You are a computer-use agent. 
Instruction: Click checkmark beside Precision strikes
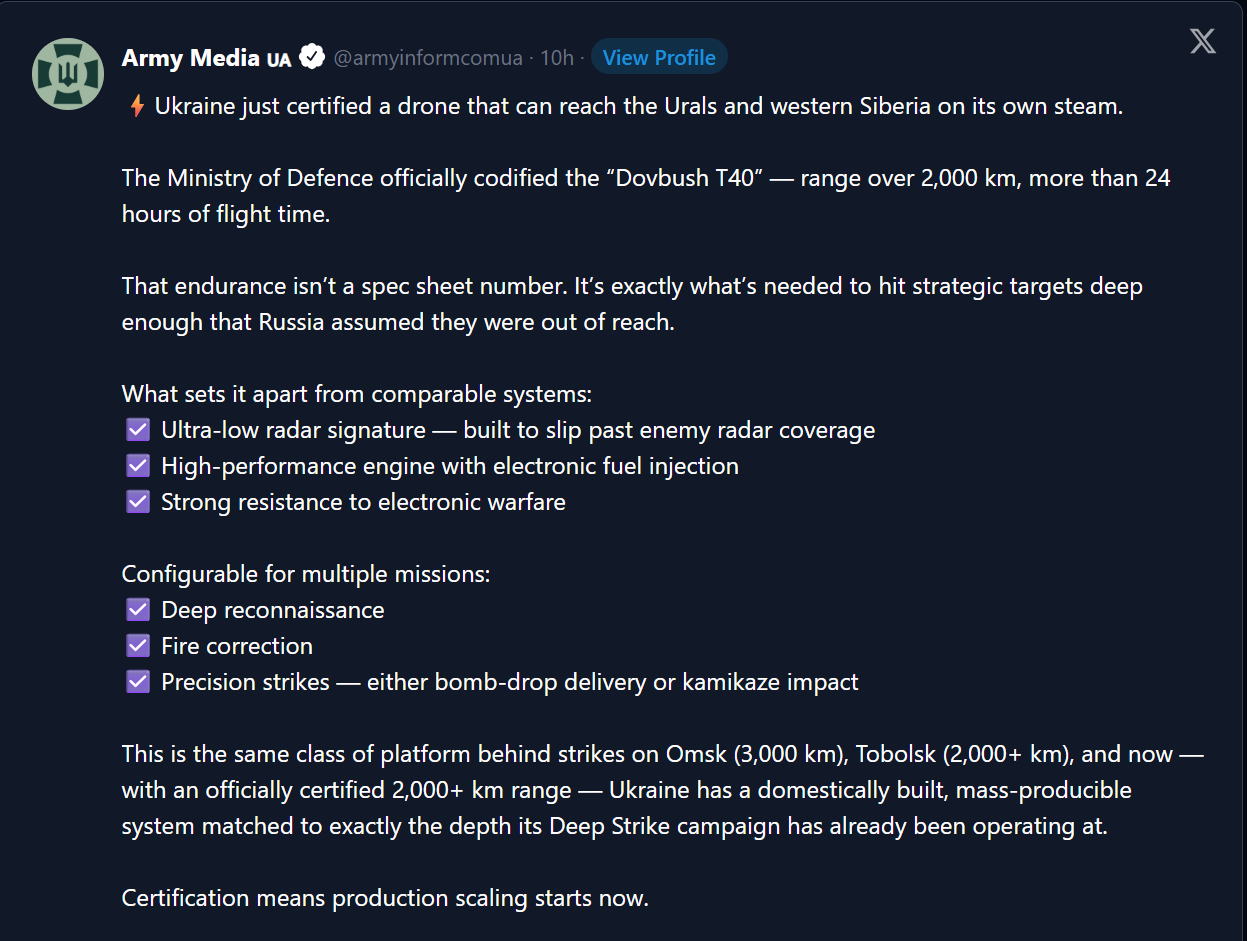click(138, 682)
